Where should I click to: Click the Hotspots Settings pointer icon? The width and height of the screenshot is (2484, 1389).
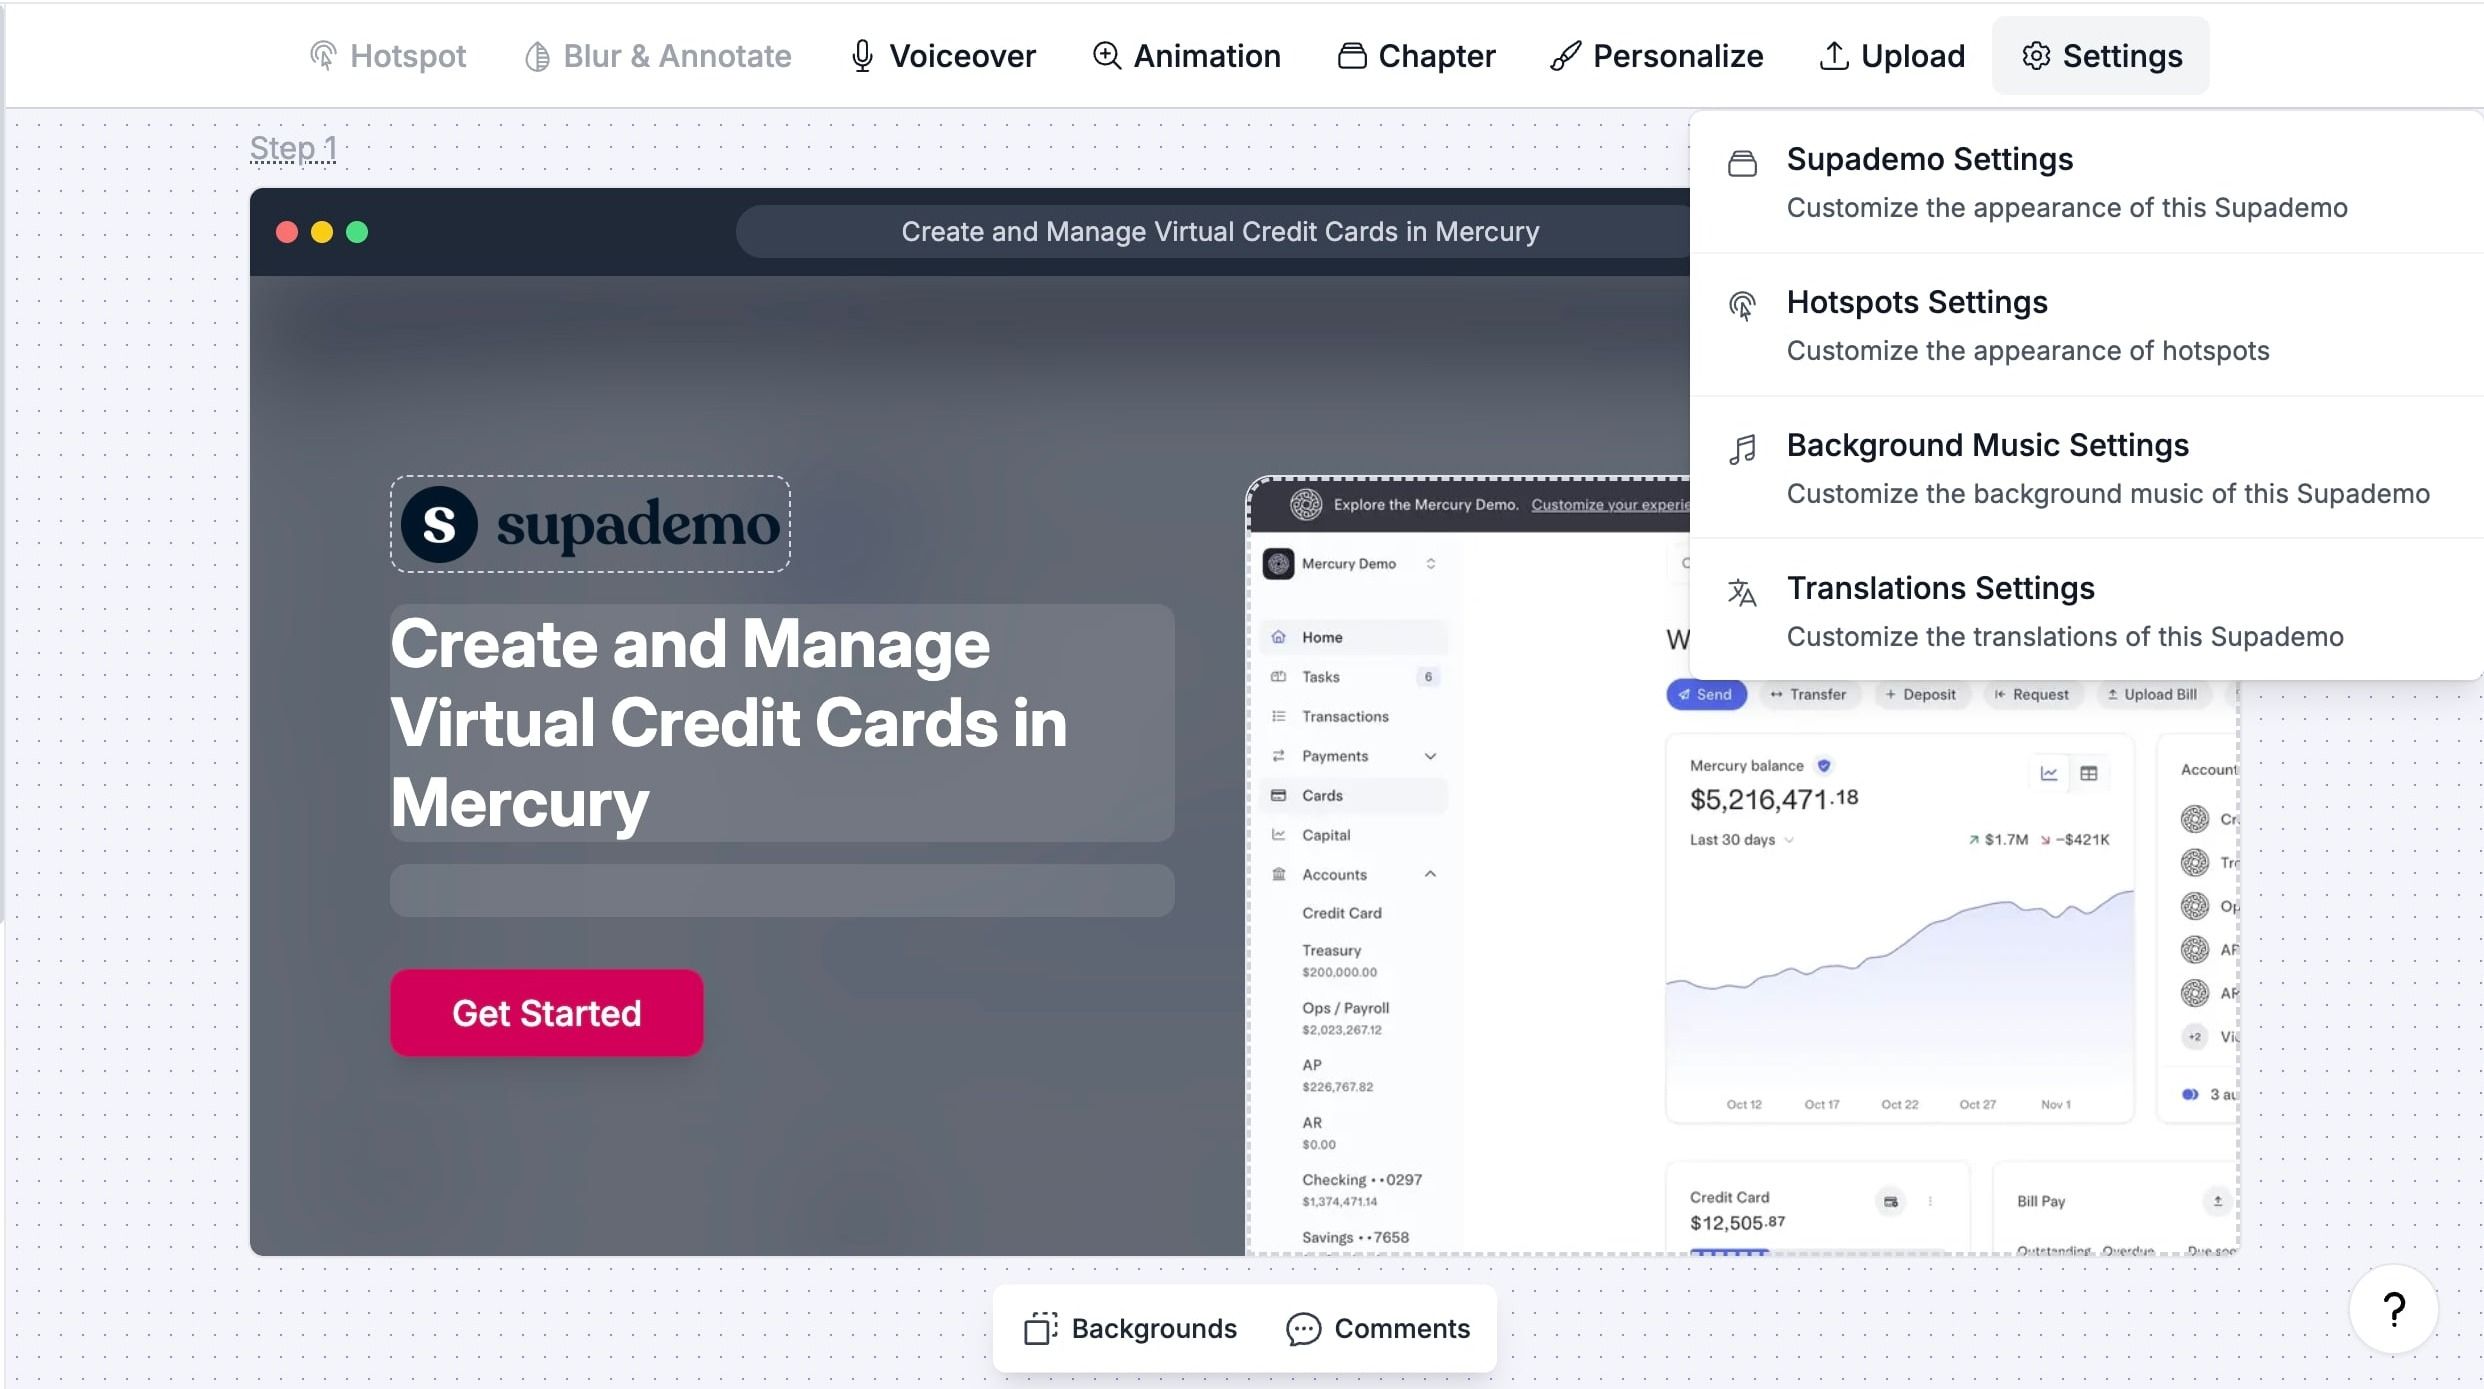coord(1742,306)
